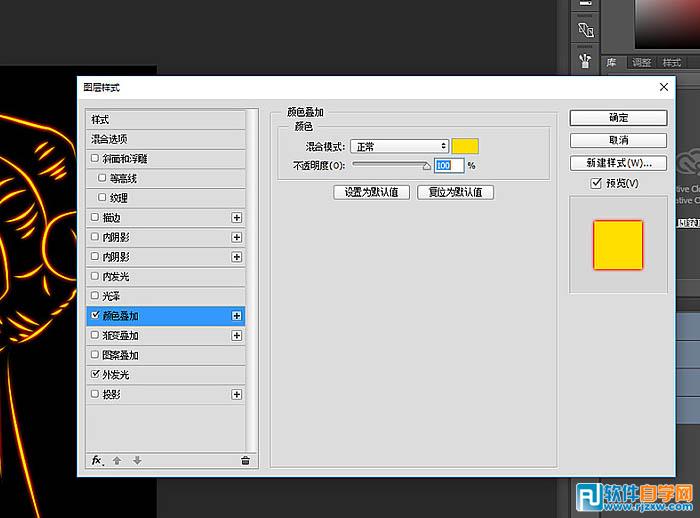This screenshot has height=518, width=700.
Task: Open the 混合模式 dropdown showing 正常
Action: click(399, 146)
